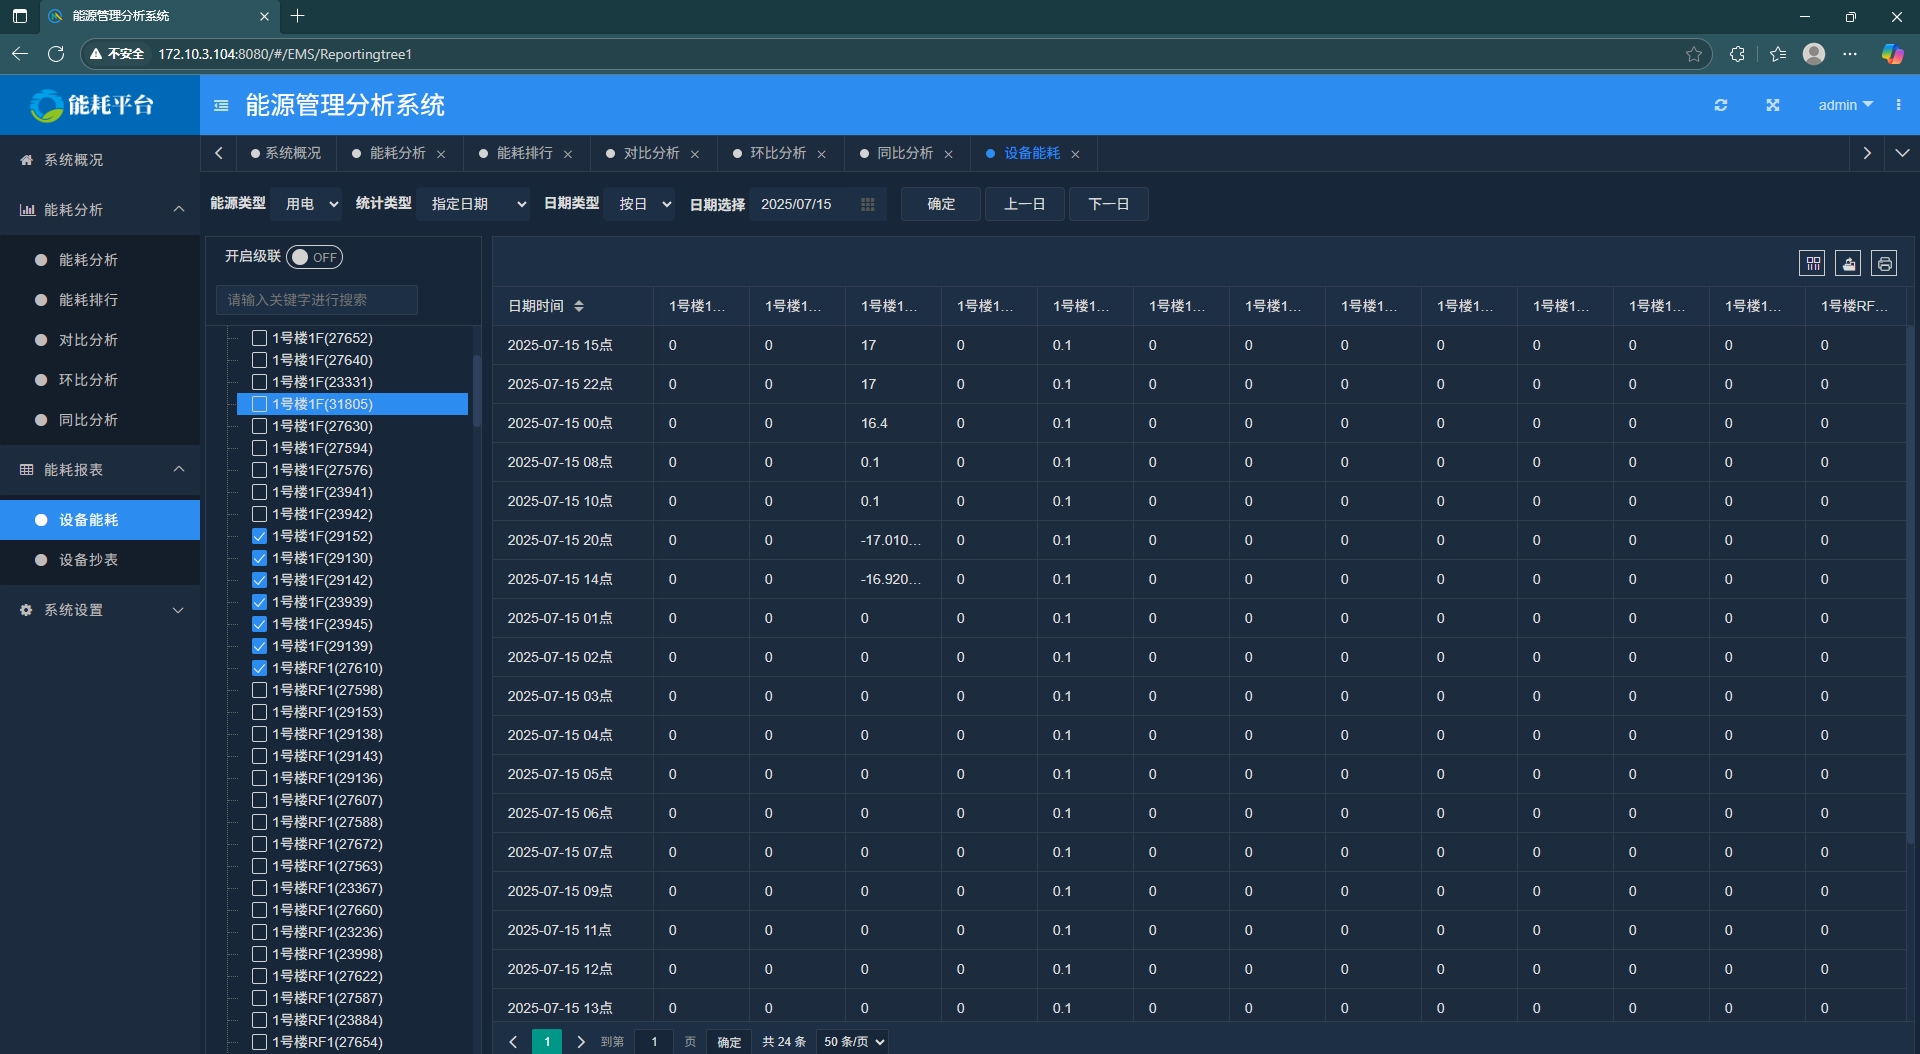Sort table by 日期时间 column
The image size is (1920, 1054).
coord(579,306)
